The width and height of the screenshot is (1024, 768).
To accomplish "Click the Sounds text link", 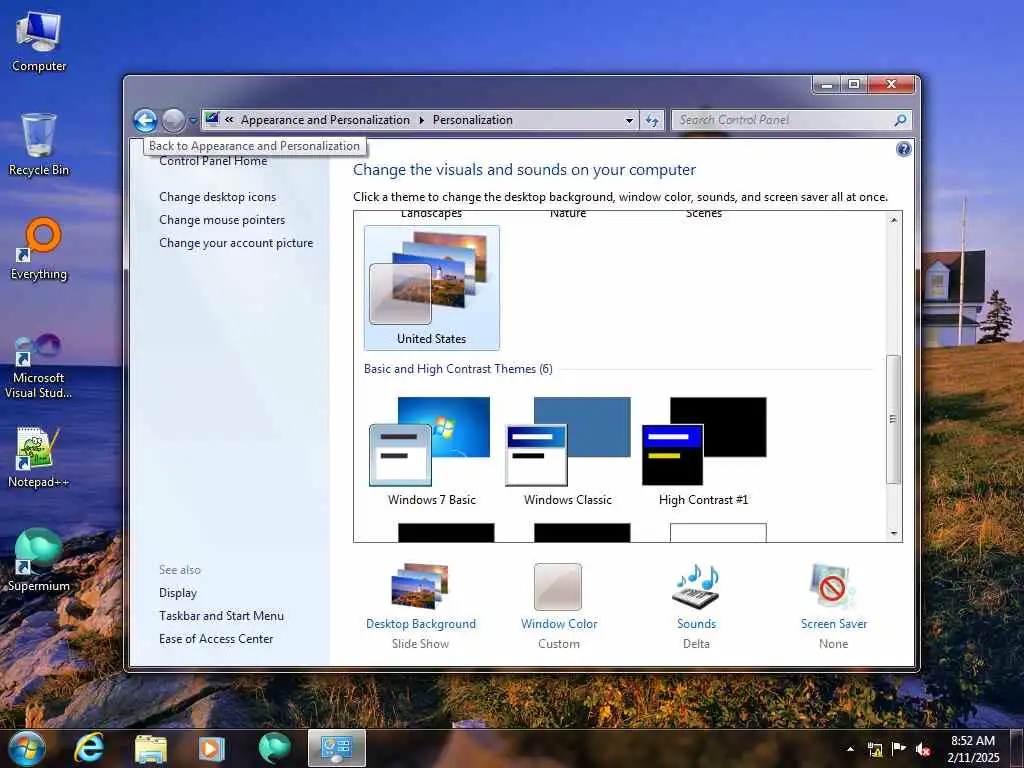I will (696, 624).
